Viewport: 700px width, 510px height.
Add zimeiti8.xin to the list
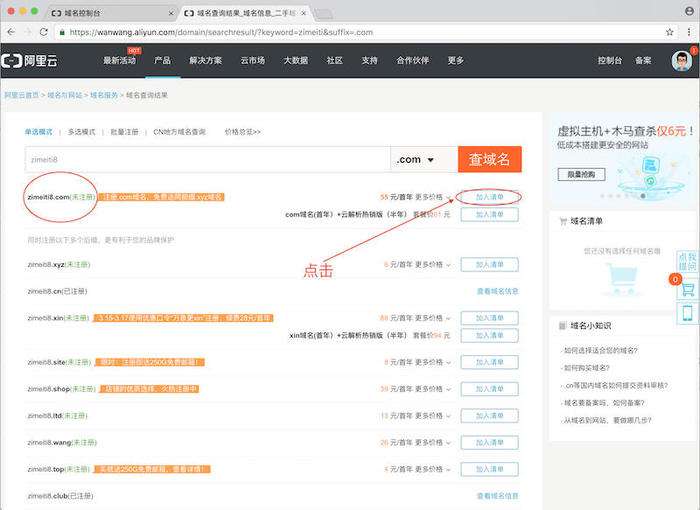(489, 318)
